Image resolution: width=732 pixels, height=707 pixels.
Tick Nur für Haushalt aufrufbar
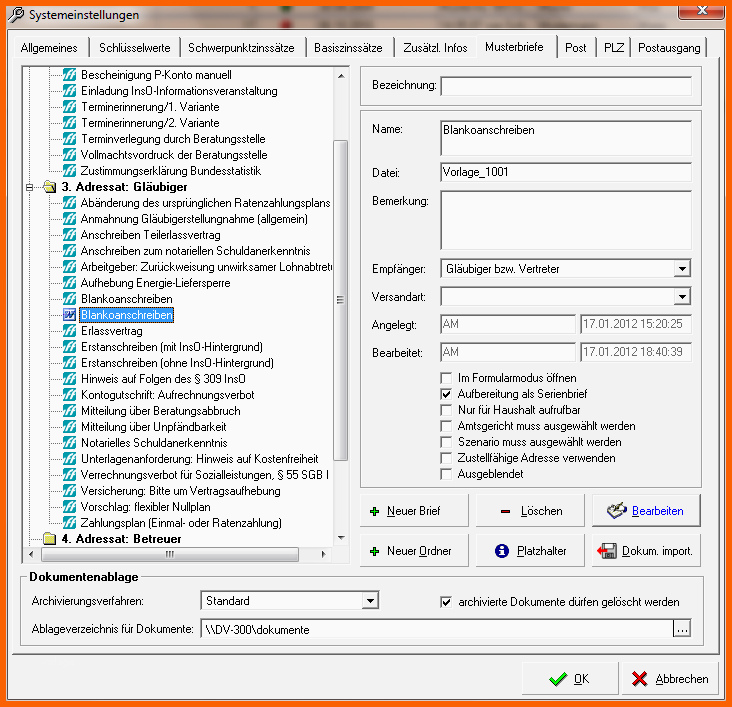pyautogui.click(x=446, y=410)
